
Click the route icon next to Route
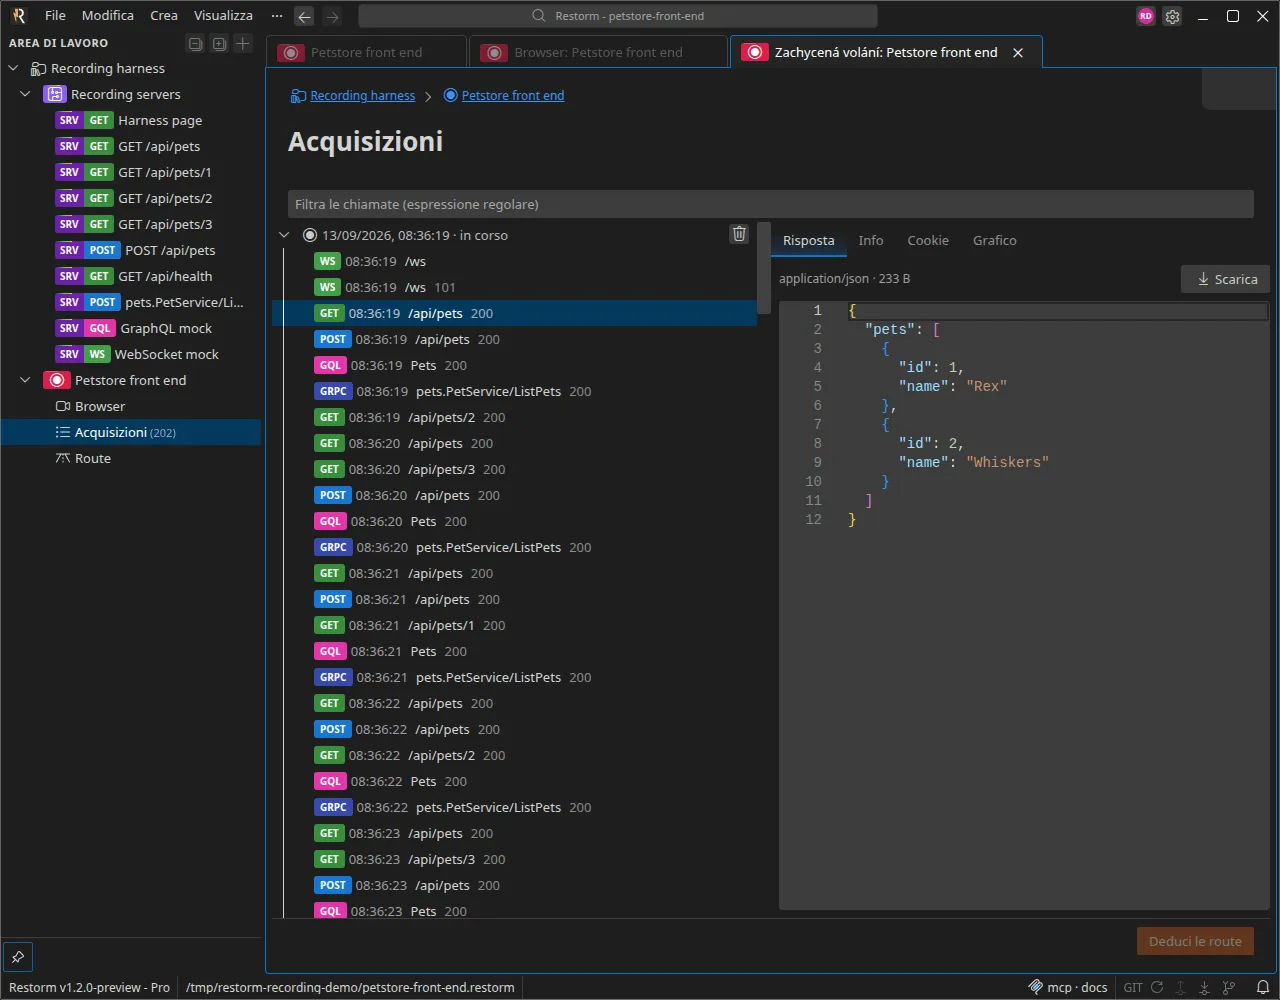coord(63,459)
